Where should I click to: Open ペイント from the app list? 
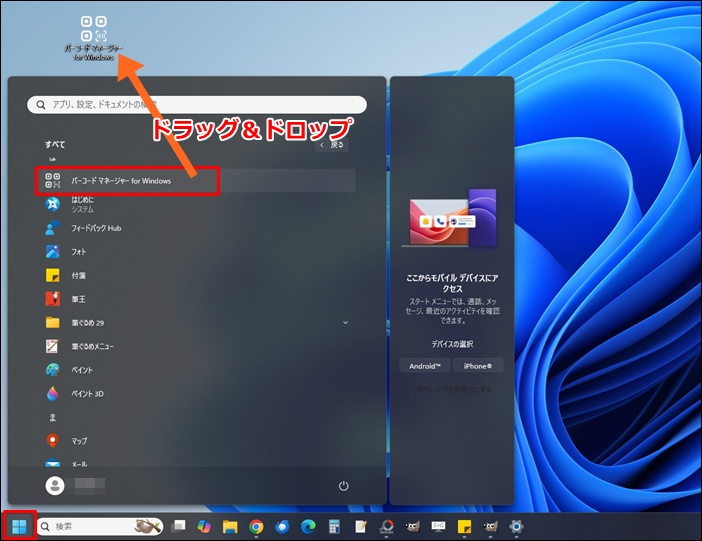196,370
